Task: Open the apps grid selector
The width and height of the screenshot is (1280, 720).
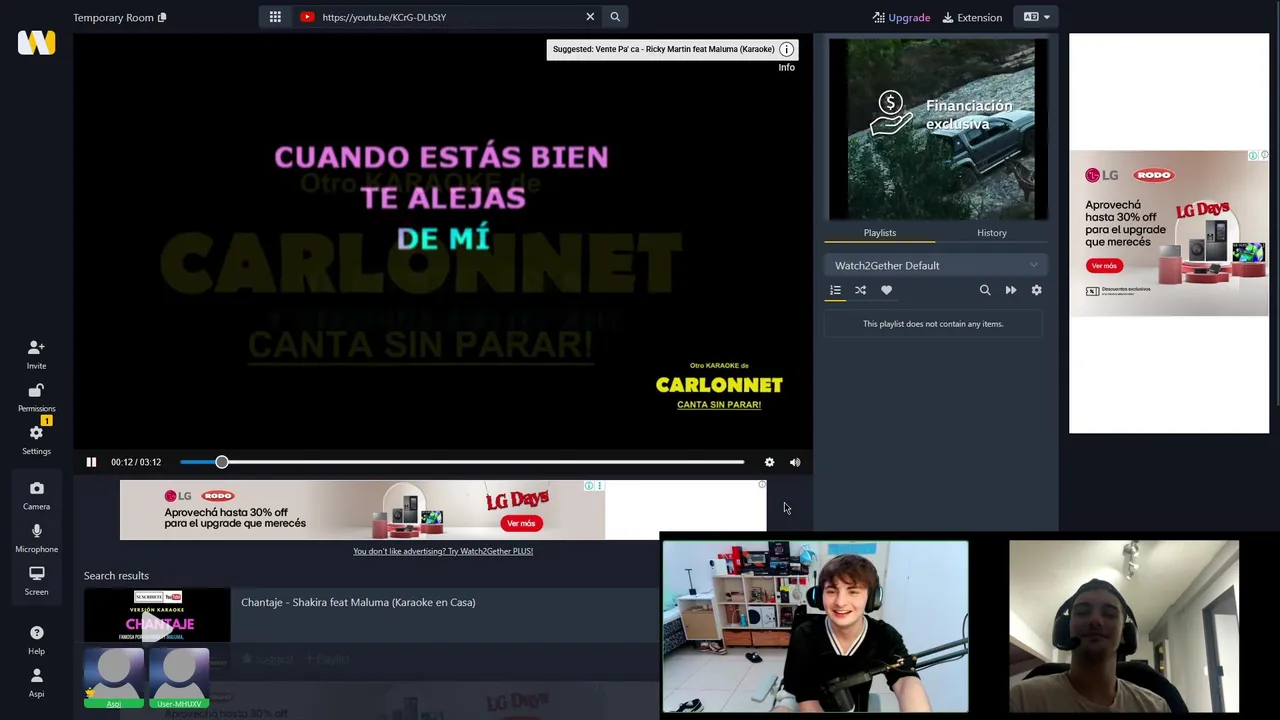Action: tap(275, 17)
